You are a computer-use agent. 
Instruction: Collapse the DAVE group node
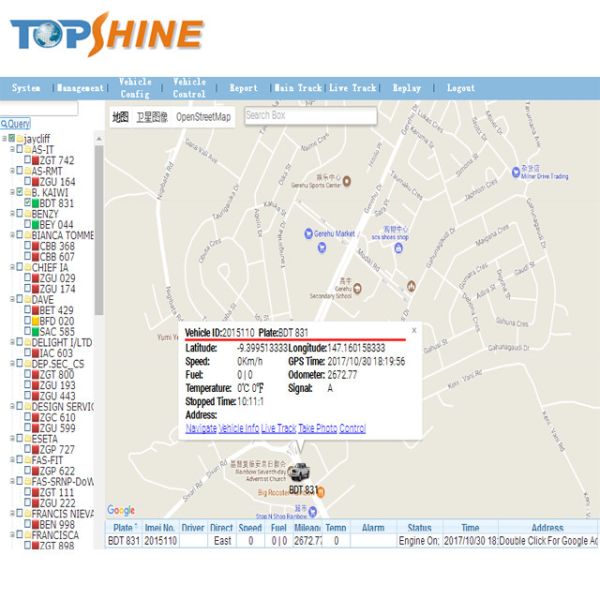(x=12, y=299)
